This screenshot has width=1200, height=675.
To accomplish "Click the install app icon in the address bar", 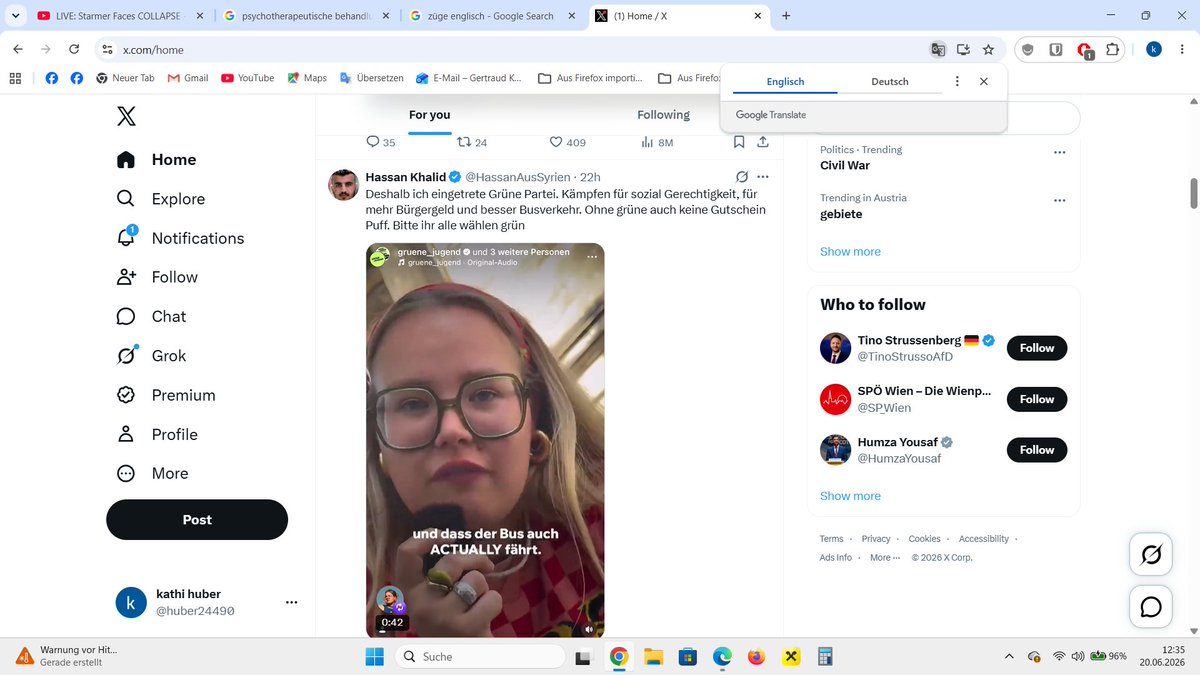I will (963, 49).
